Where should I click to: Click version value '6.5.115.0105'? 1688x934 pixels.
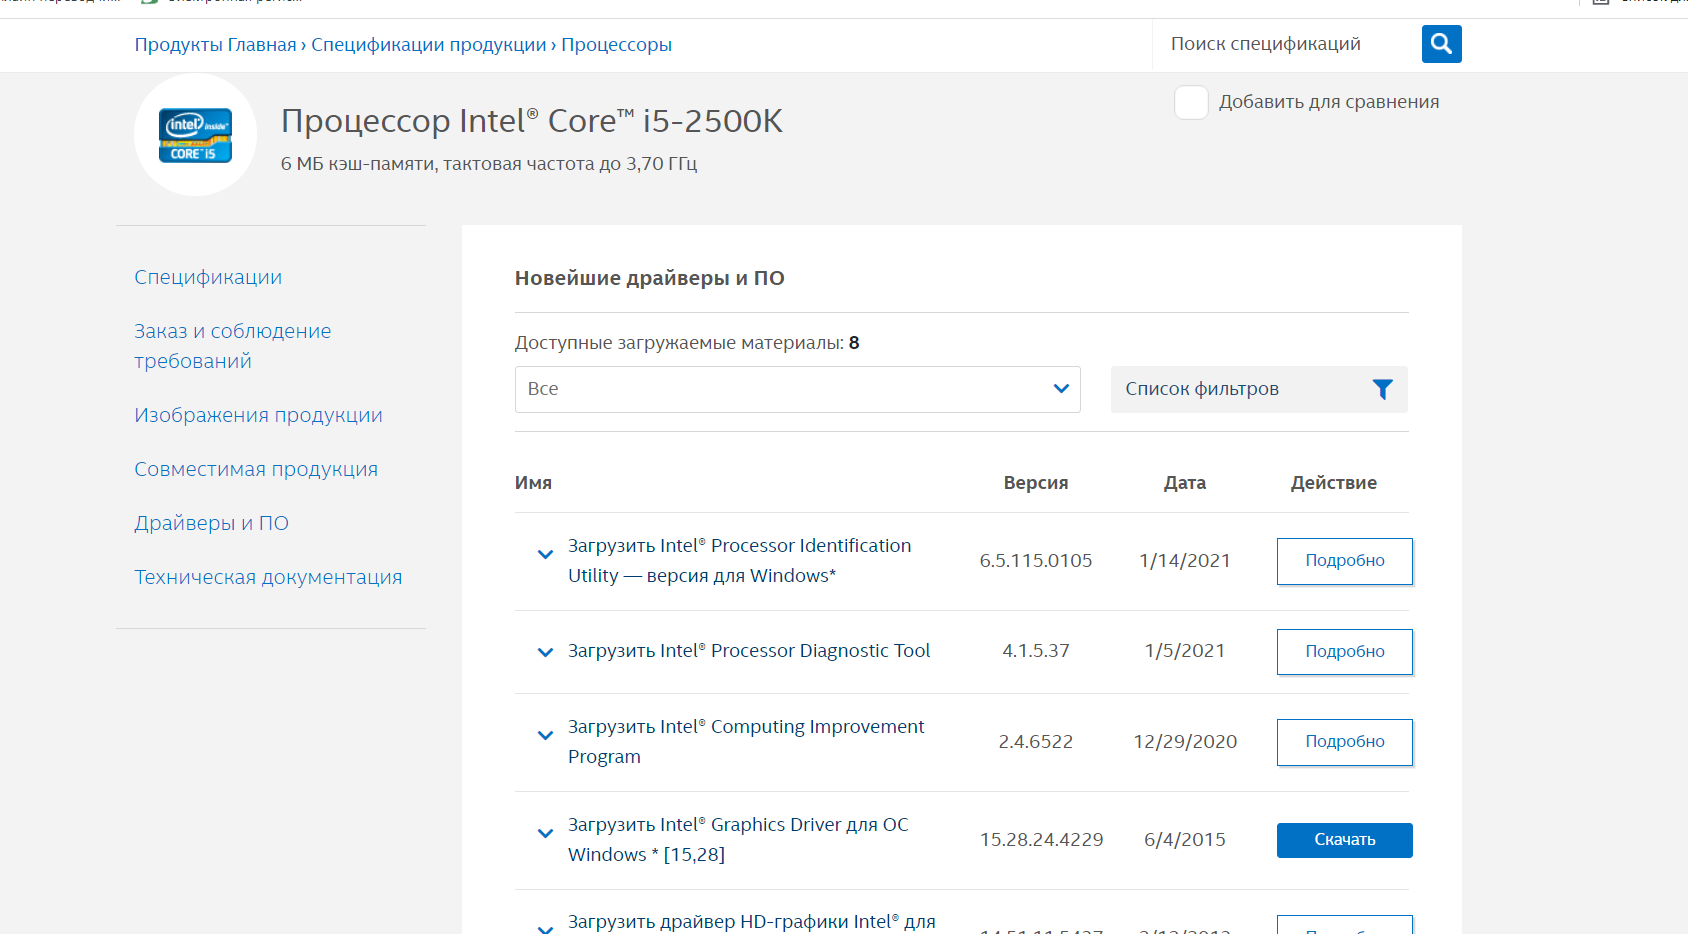(x=1036, y=561)
